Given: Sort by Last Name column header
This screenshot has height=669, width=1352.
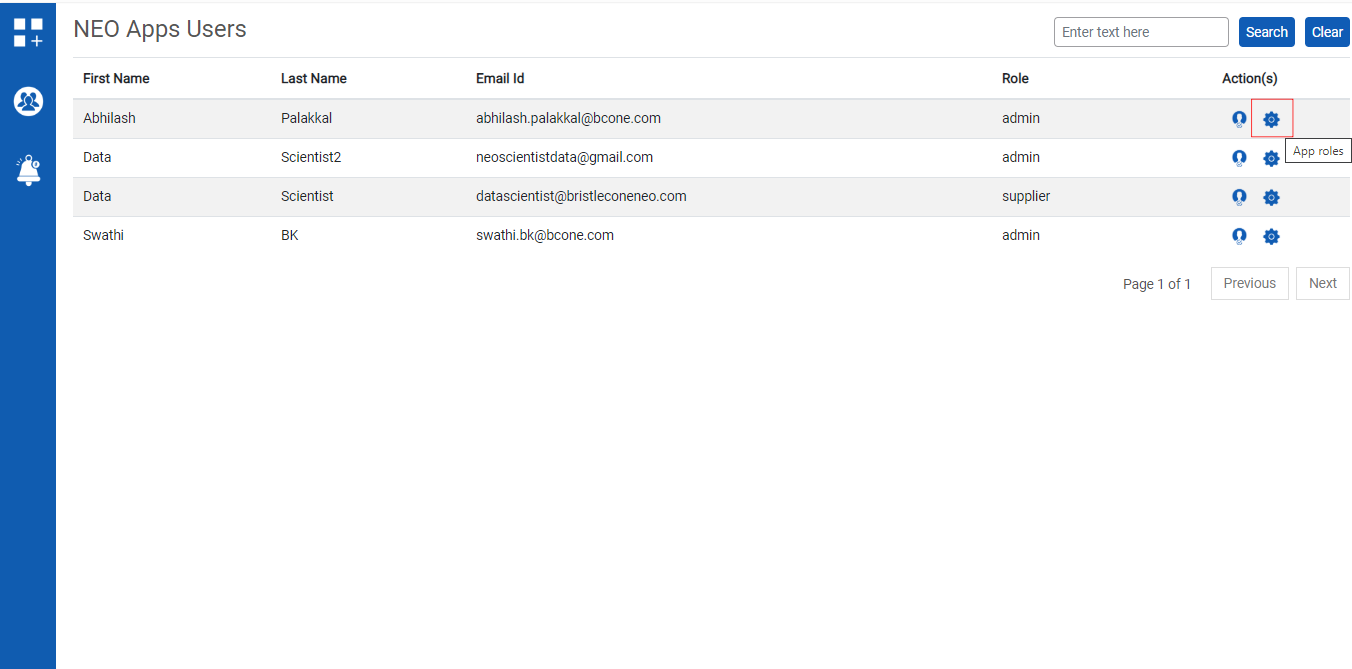Looking at the screenshot, I should point(314,78).
